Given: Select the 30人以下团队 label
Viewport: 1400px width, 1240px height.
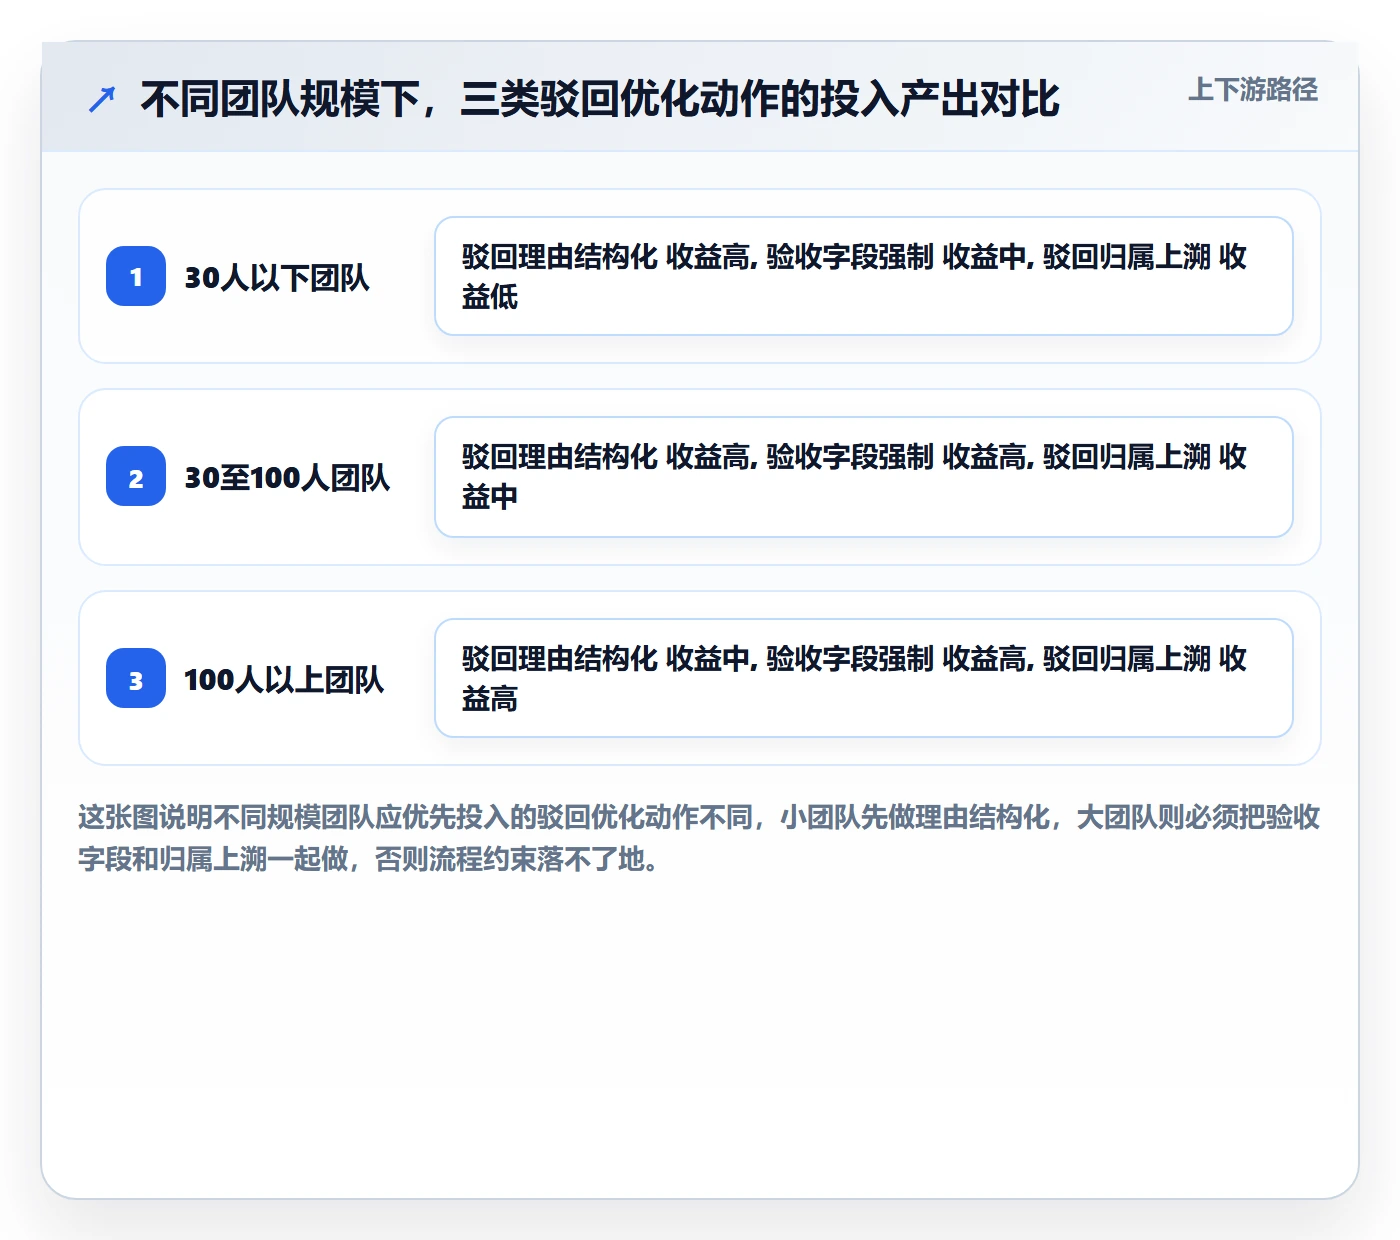Looking at the screenshot, I should click(x=277, y=277).
